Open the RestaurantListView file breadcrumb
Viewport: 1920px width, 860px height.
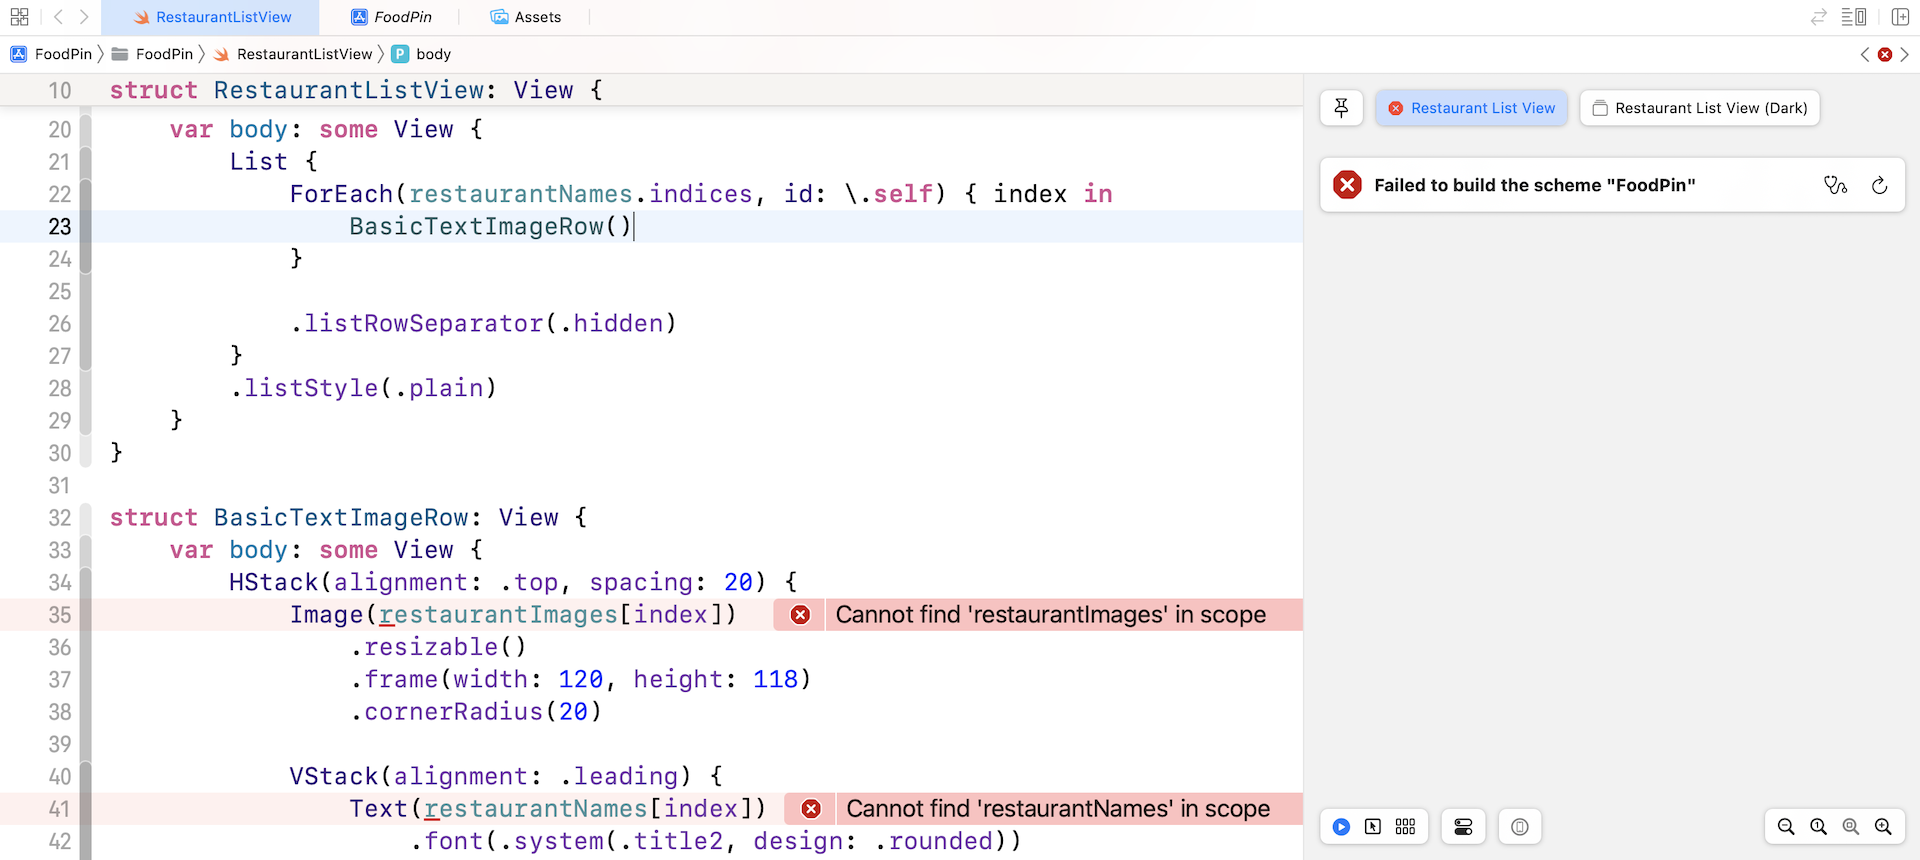coord(292,54)
